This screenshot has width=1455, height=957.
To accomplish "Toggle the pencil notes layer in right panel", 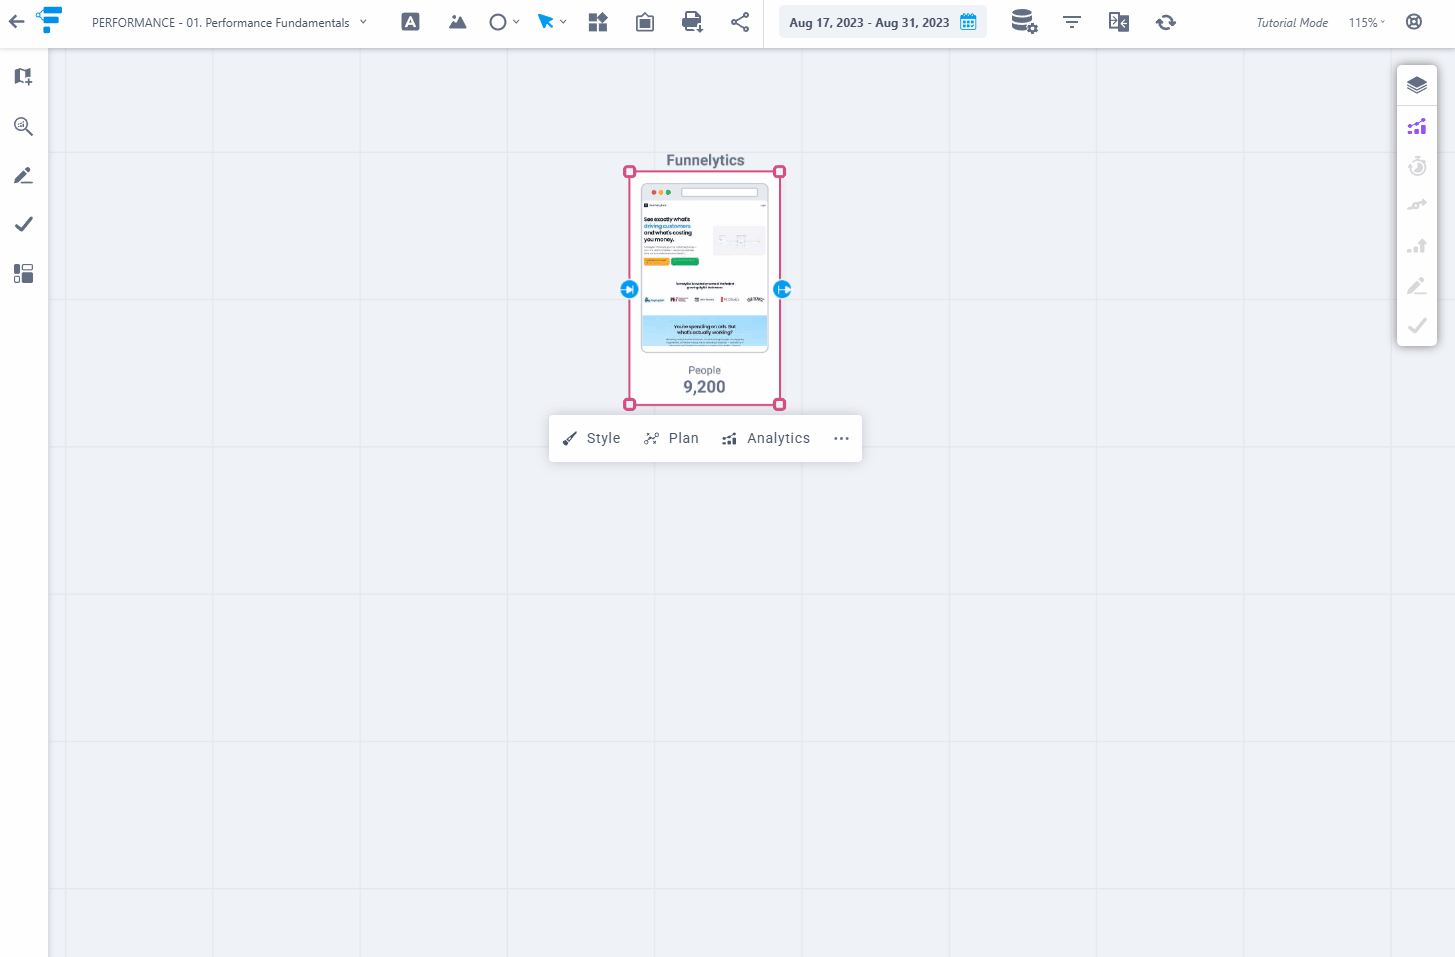I will coord(1417,286).
